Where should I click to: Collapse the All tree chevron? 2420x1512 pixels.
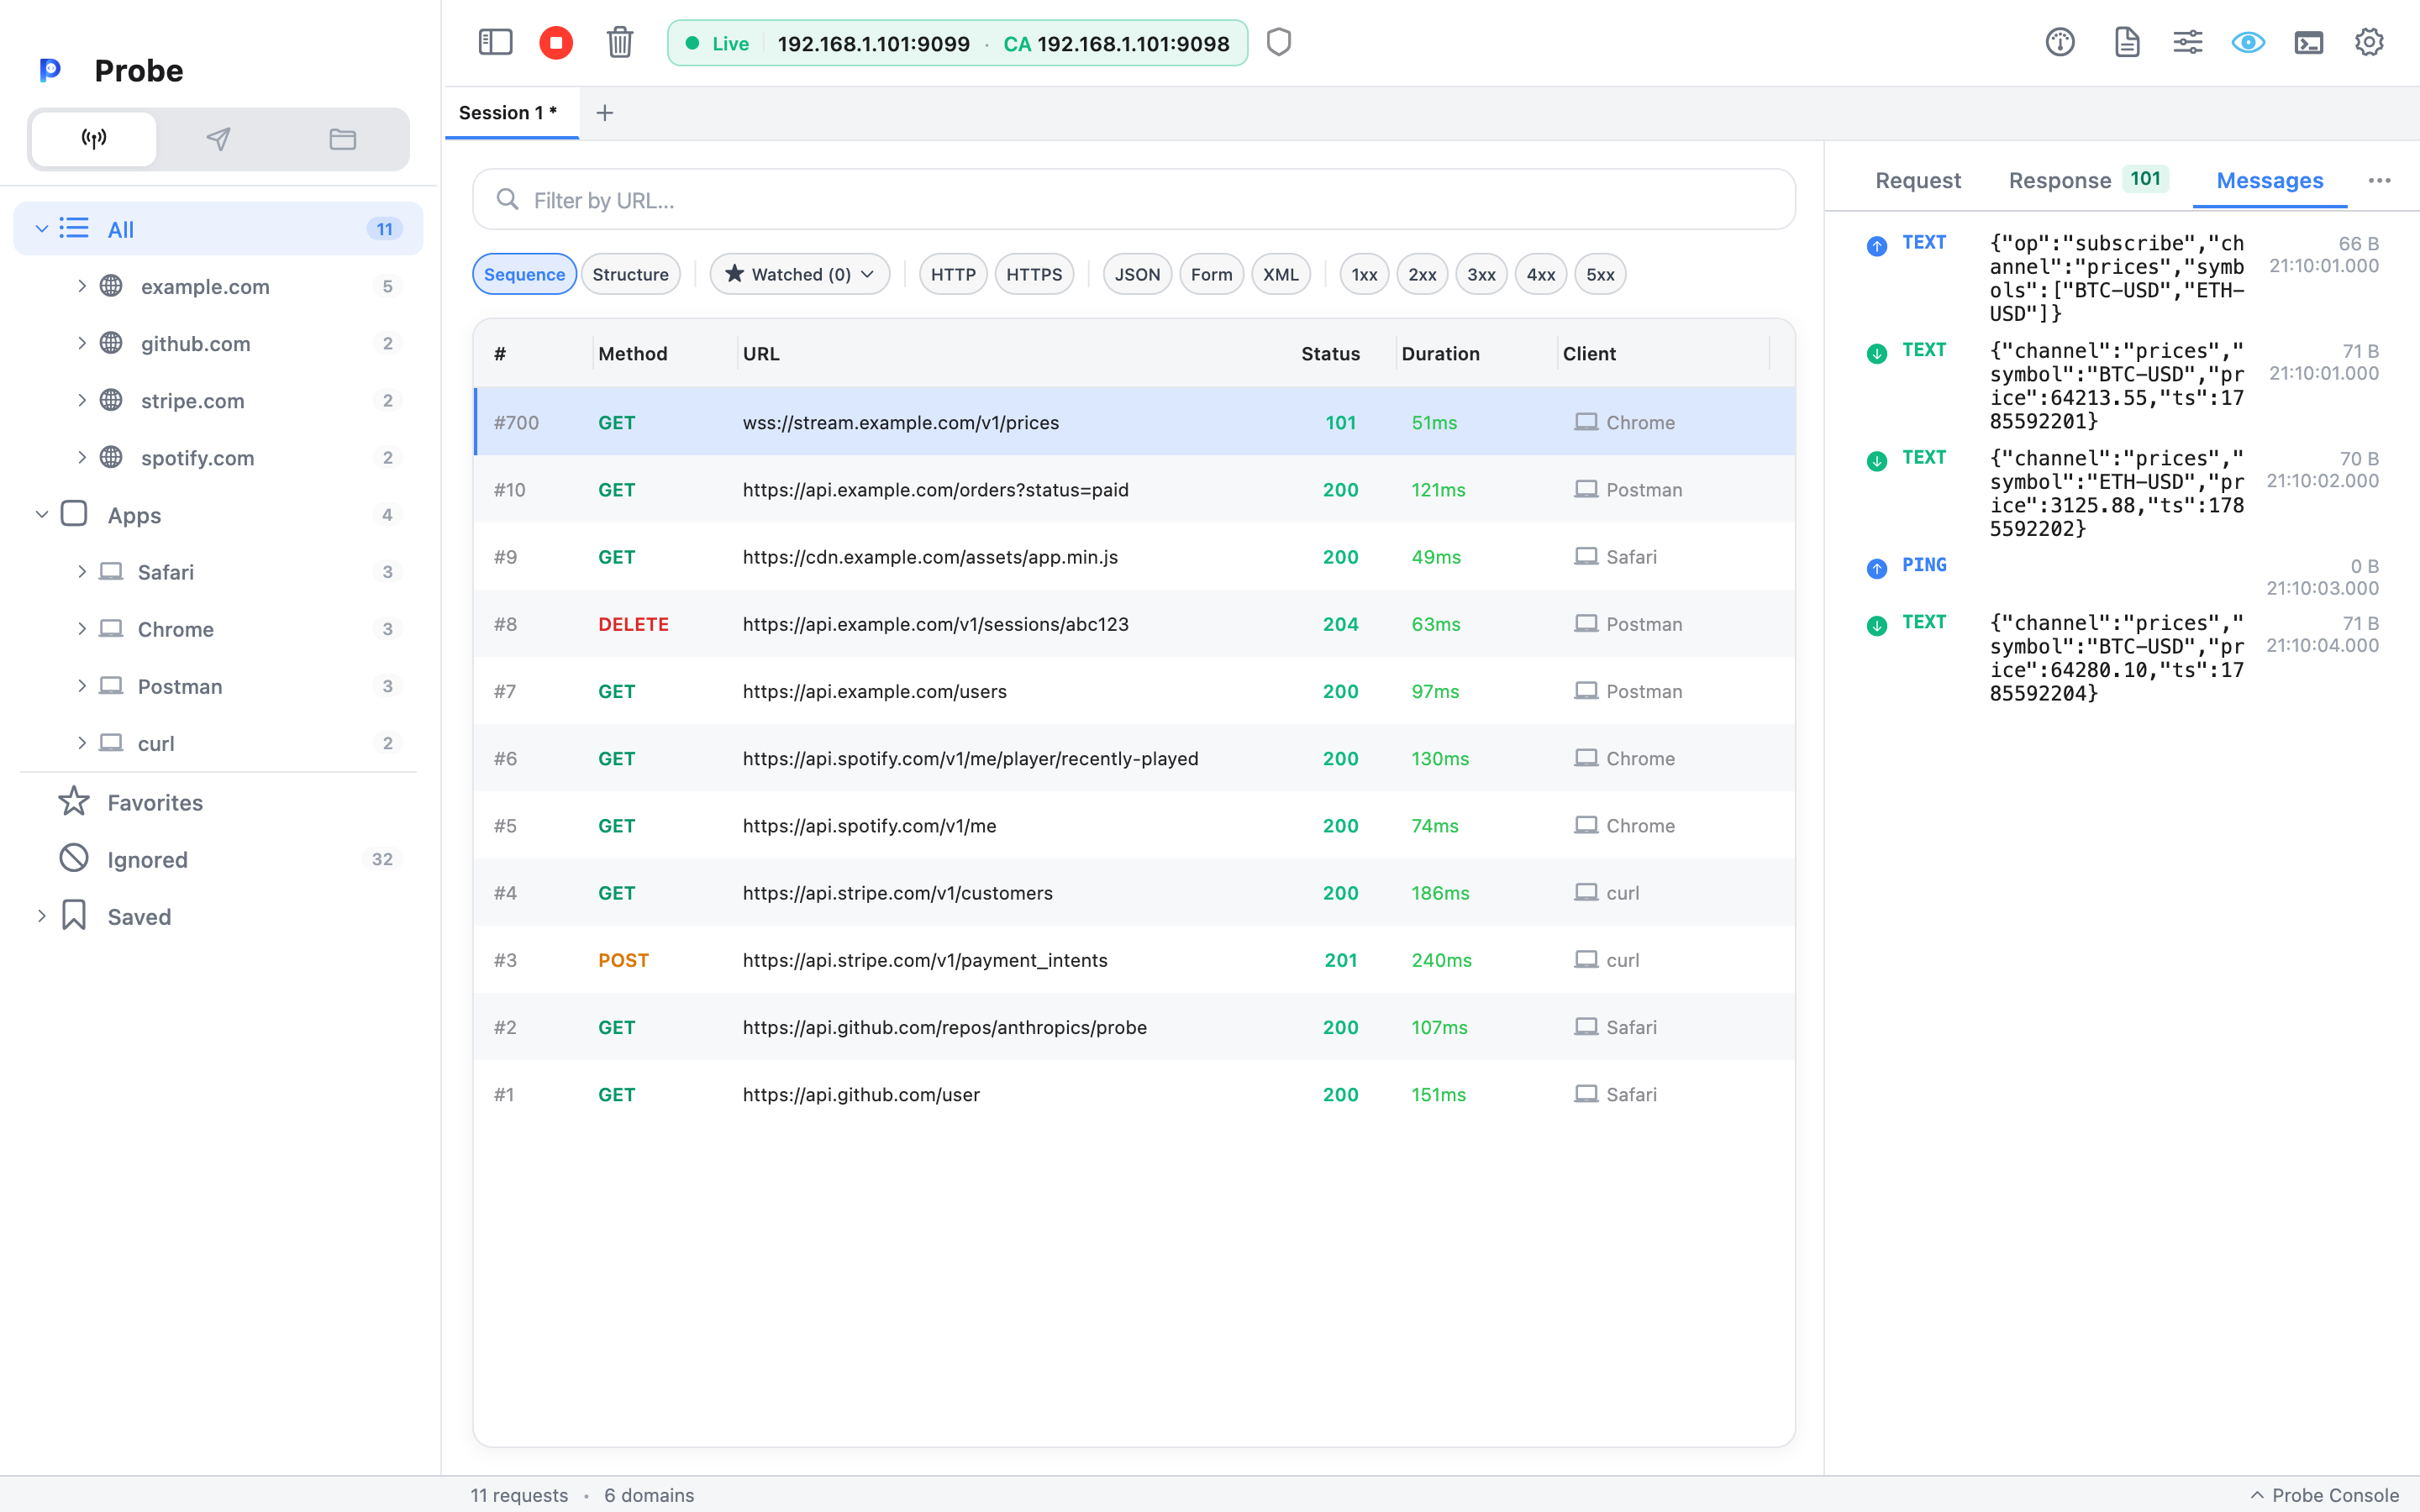point(42,229)
